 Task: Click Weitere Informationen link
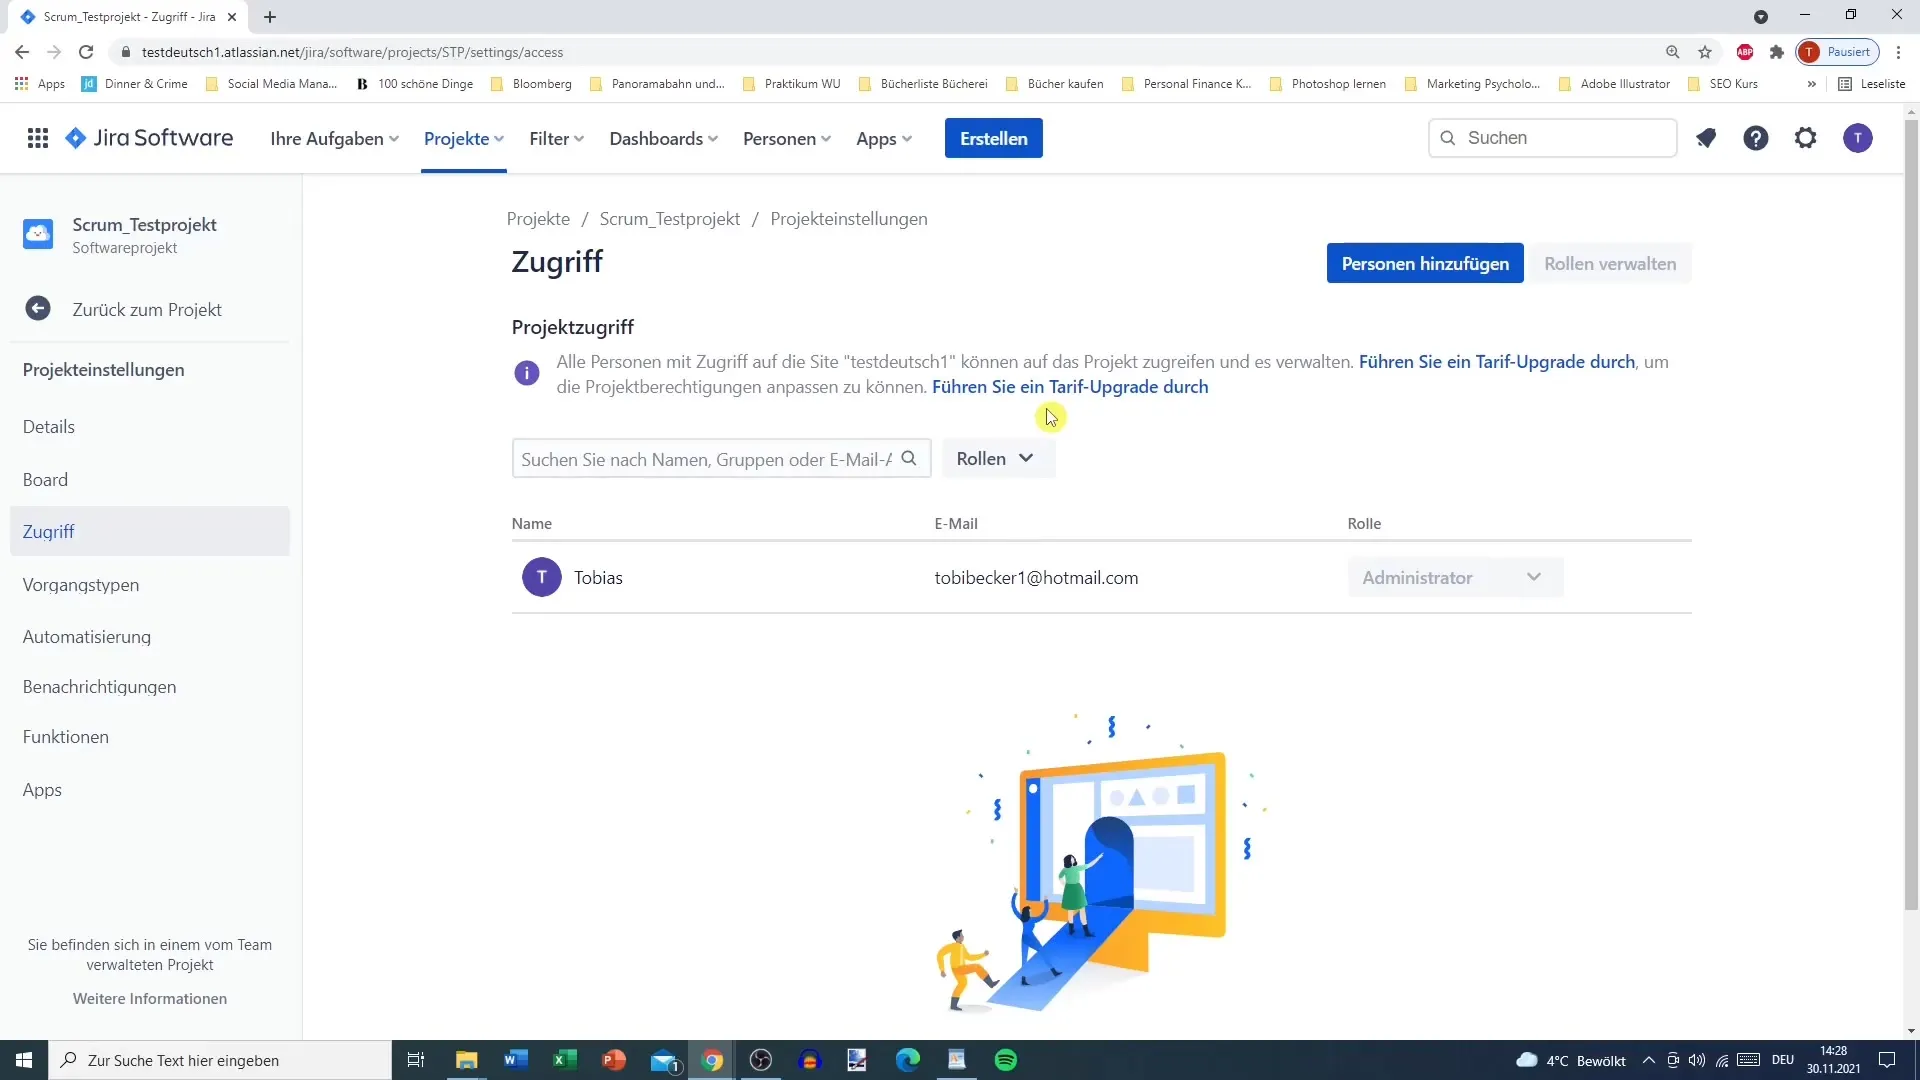point(150,999)
